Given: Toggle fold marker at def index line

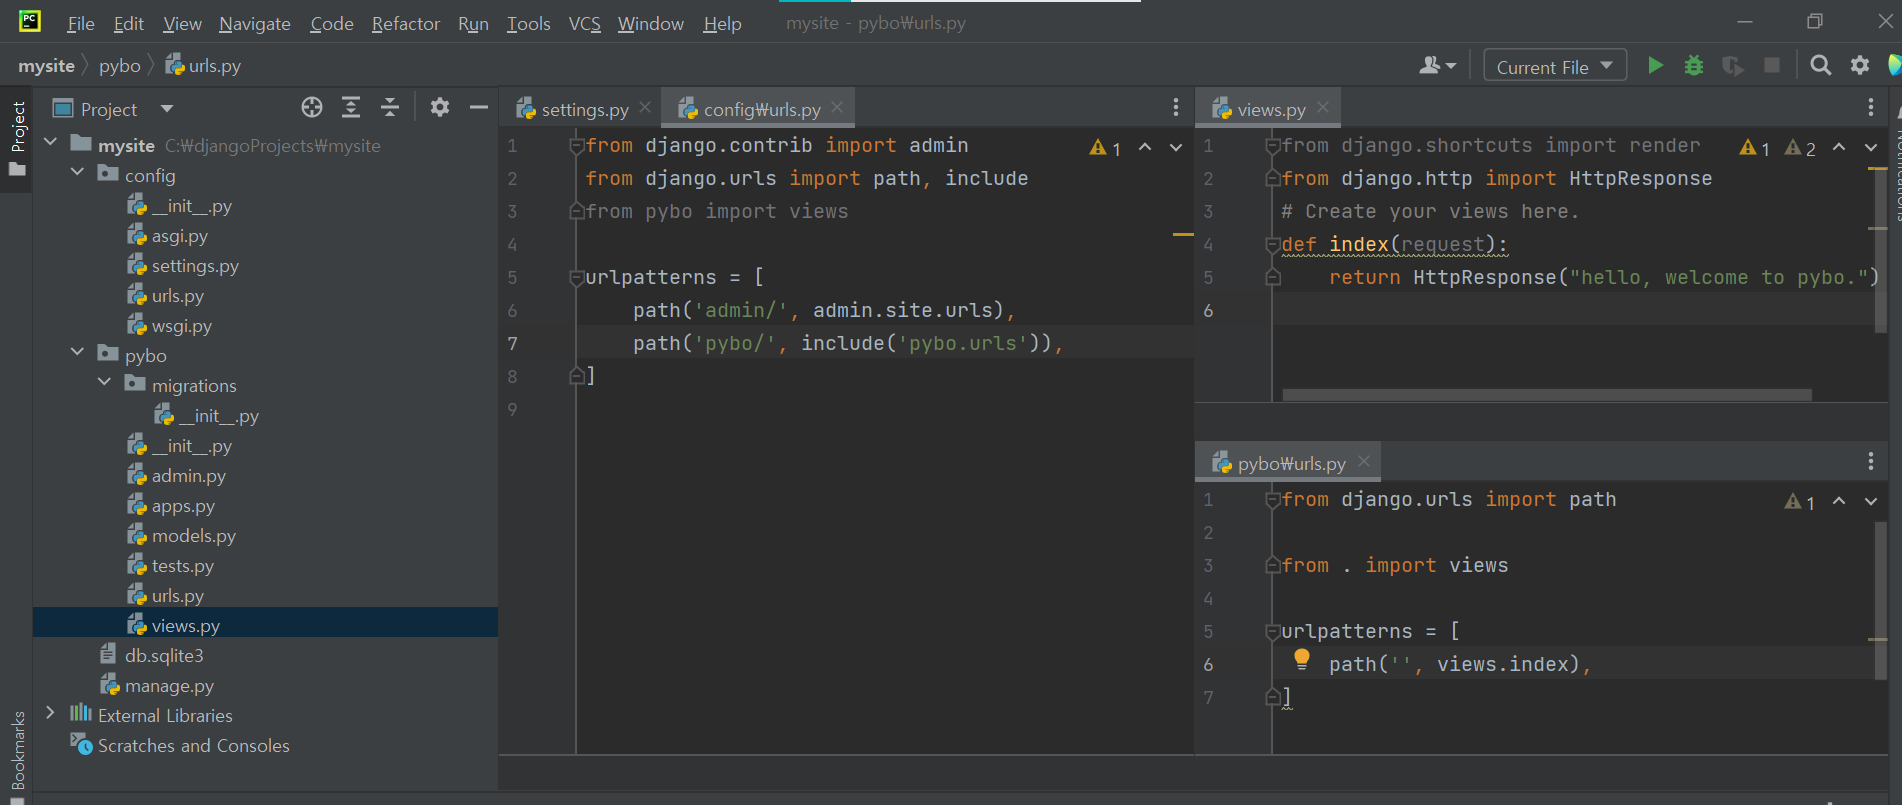Looking at the screenshot, I should pos(1273,244).
